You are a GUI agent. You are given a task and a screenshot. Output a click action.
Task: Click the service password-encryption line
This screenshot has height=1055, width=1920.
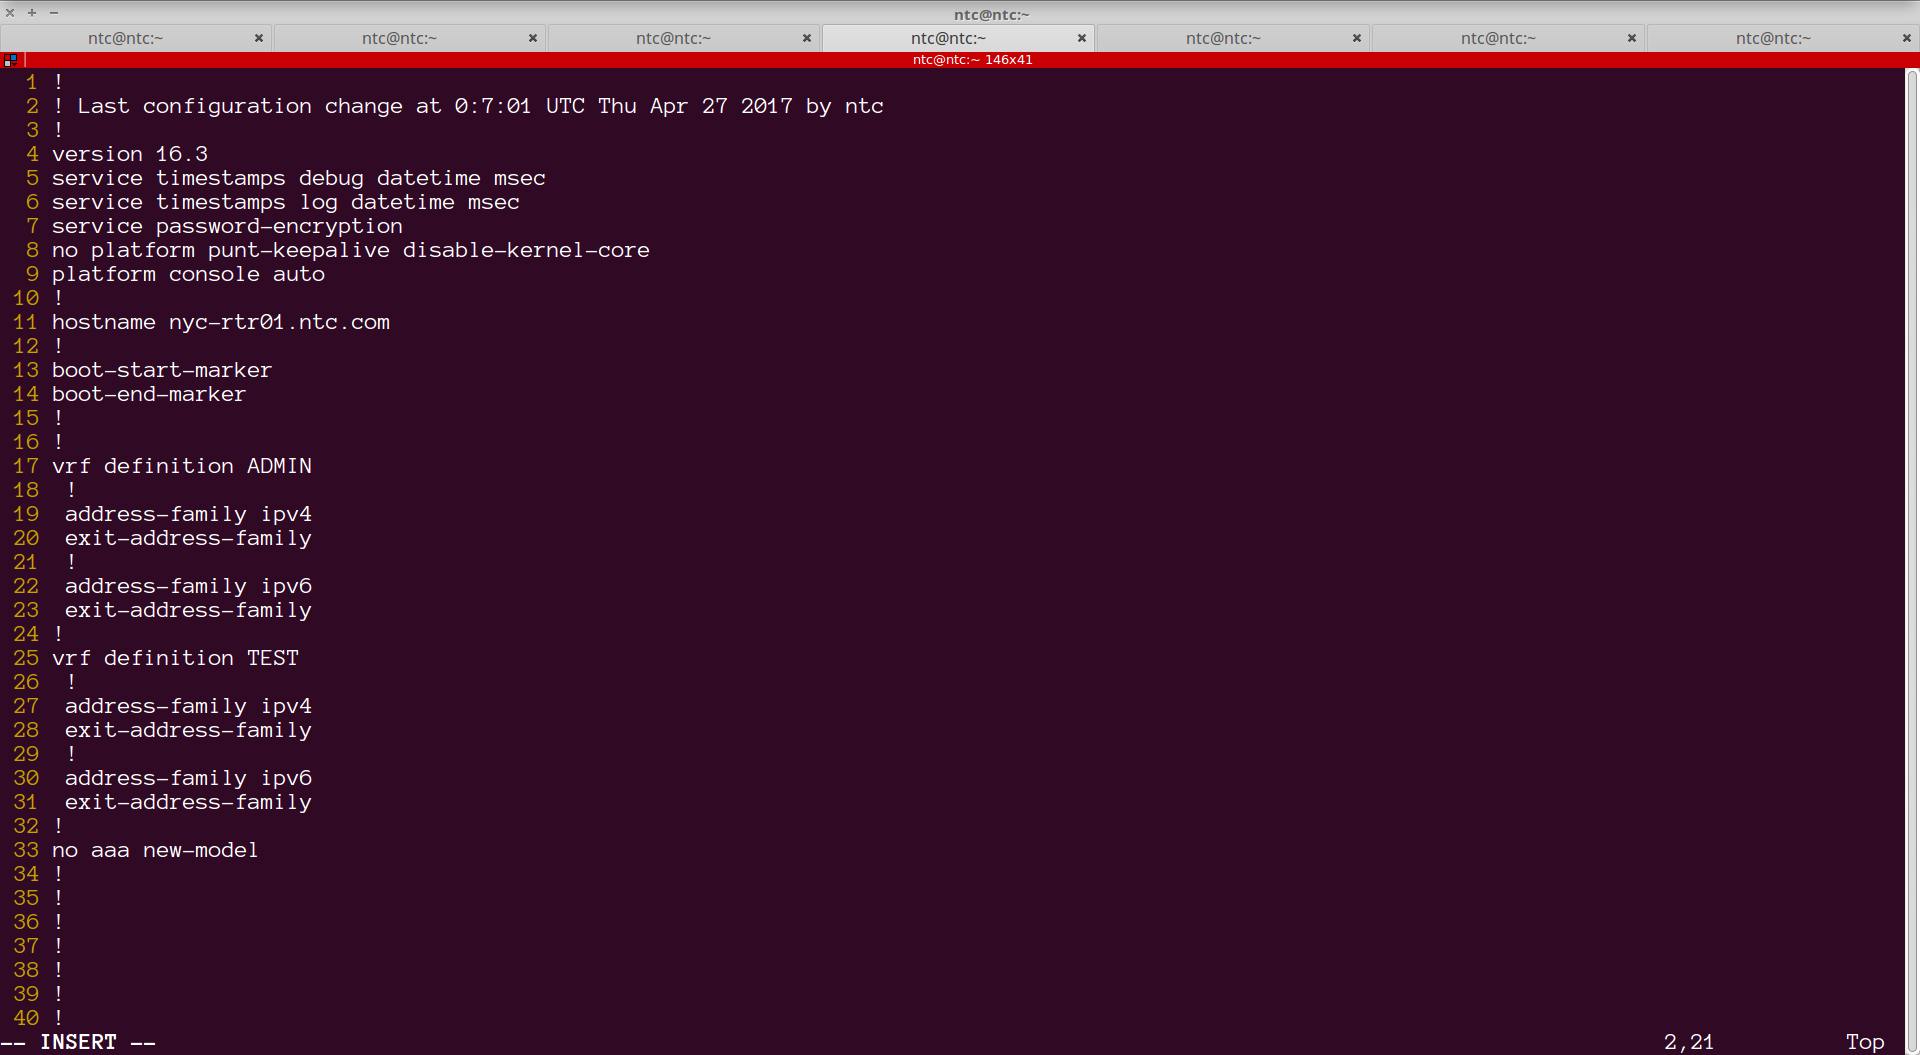227,226
